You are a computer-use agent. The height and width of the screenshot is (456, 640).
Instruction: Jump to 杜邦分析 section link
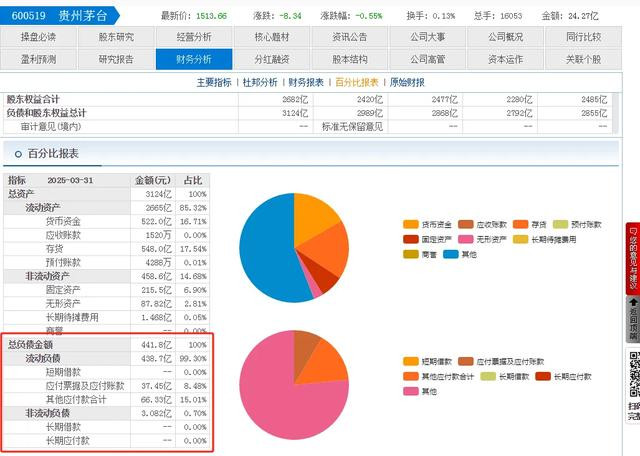260,82
